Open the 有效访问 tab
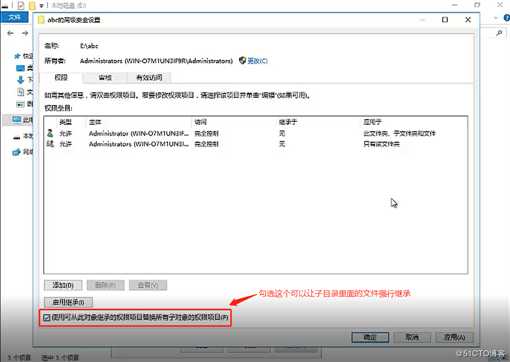 point(149,78)
